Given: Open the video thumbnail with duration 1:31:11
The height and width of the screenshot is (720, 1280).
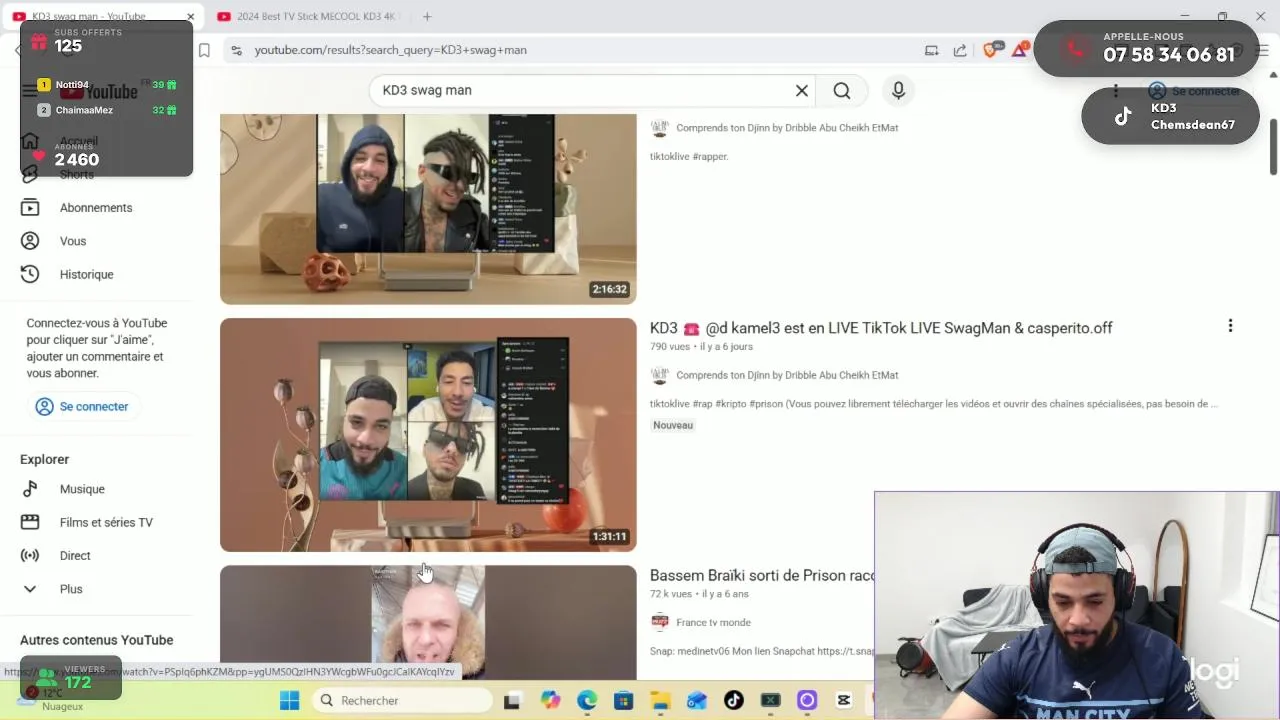Looking at the screenshot, I should tap(428, 435).
